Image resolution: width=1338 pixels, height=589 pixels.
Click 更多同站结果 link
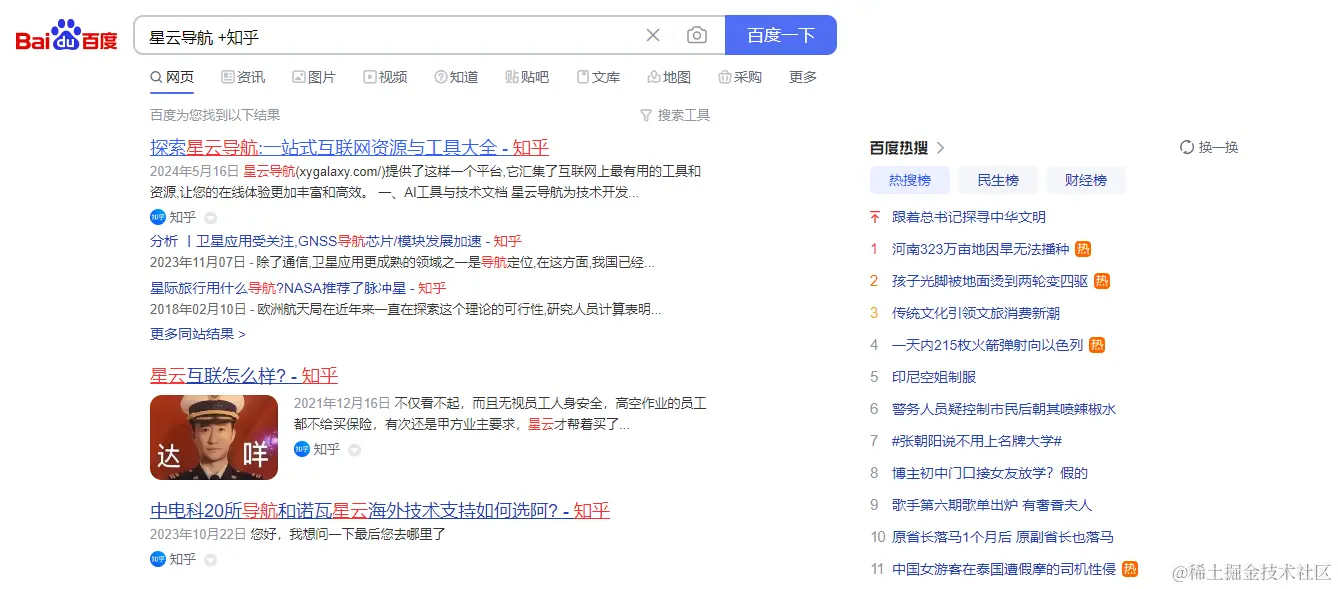point(198,334)
